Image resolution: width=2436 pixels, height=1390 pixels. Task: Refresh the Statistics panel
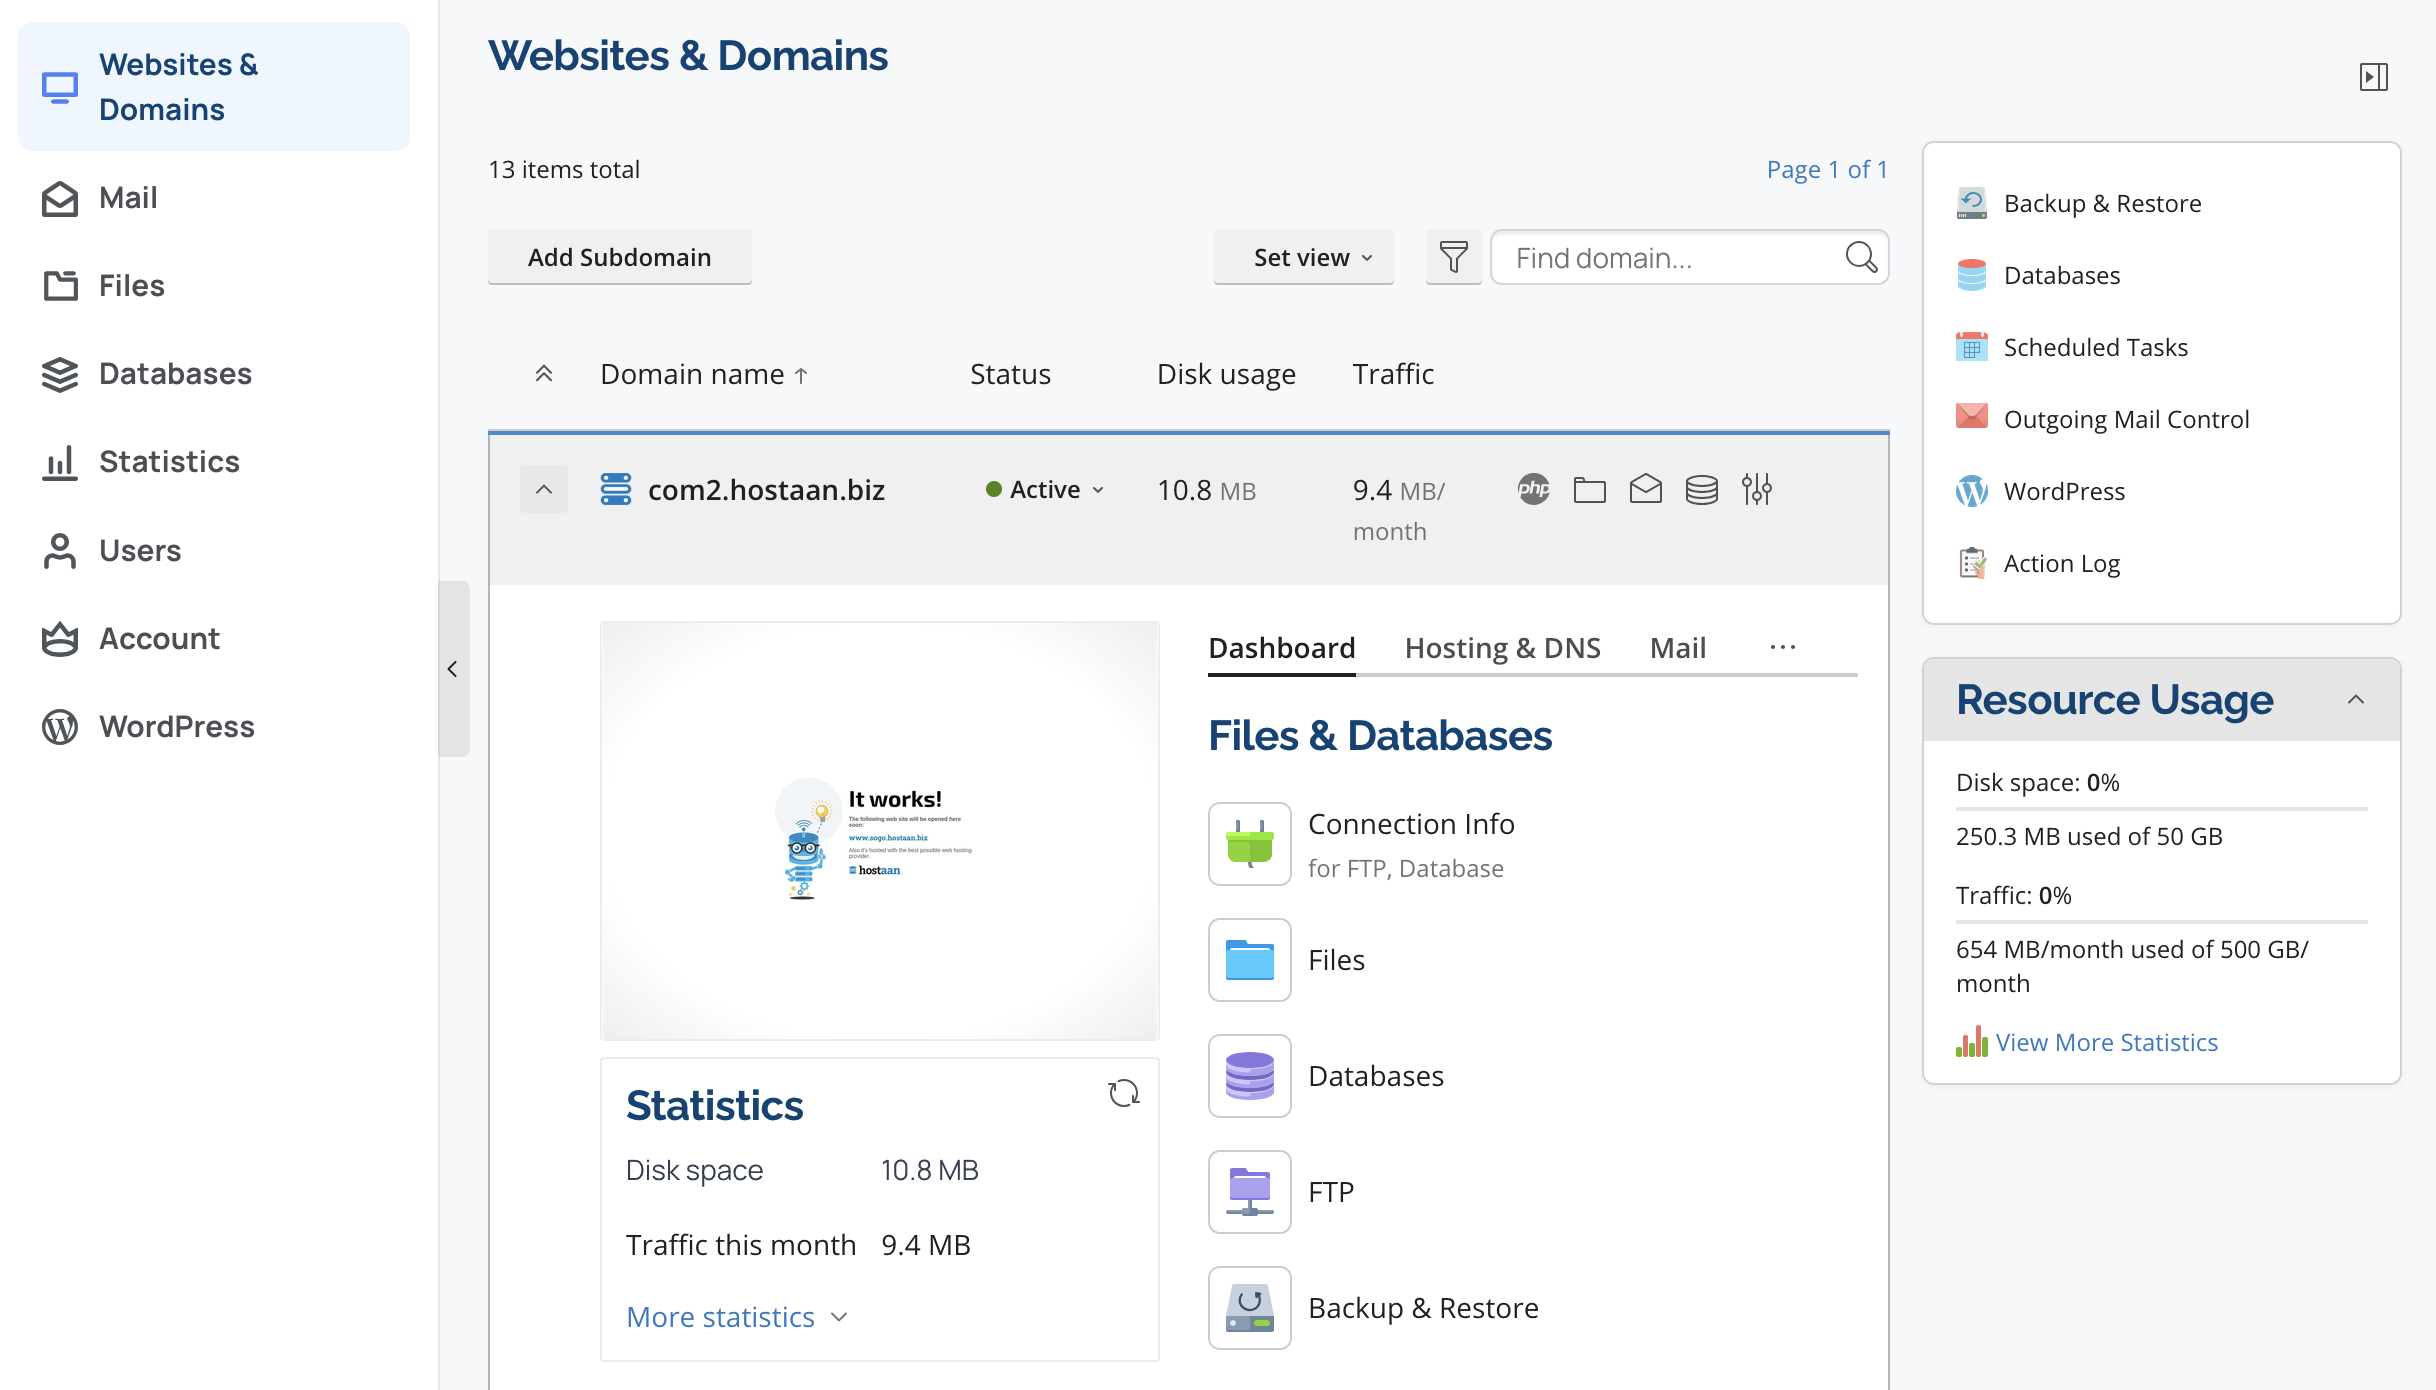(1124, 1093)
